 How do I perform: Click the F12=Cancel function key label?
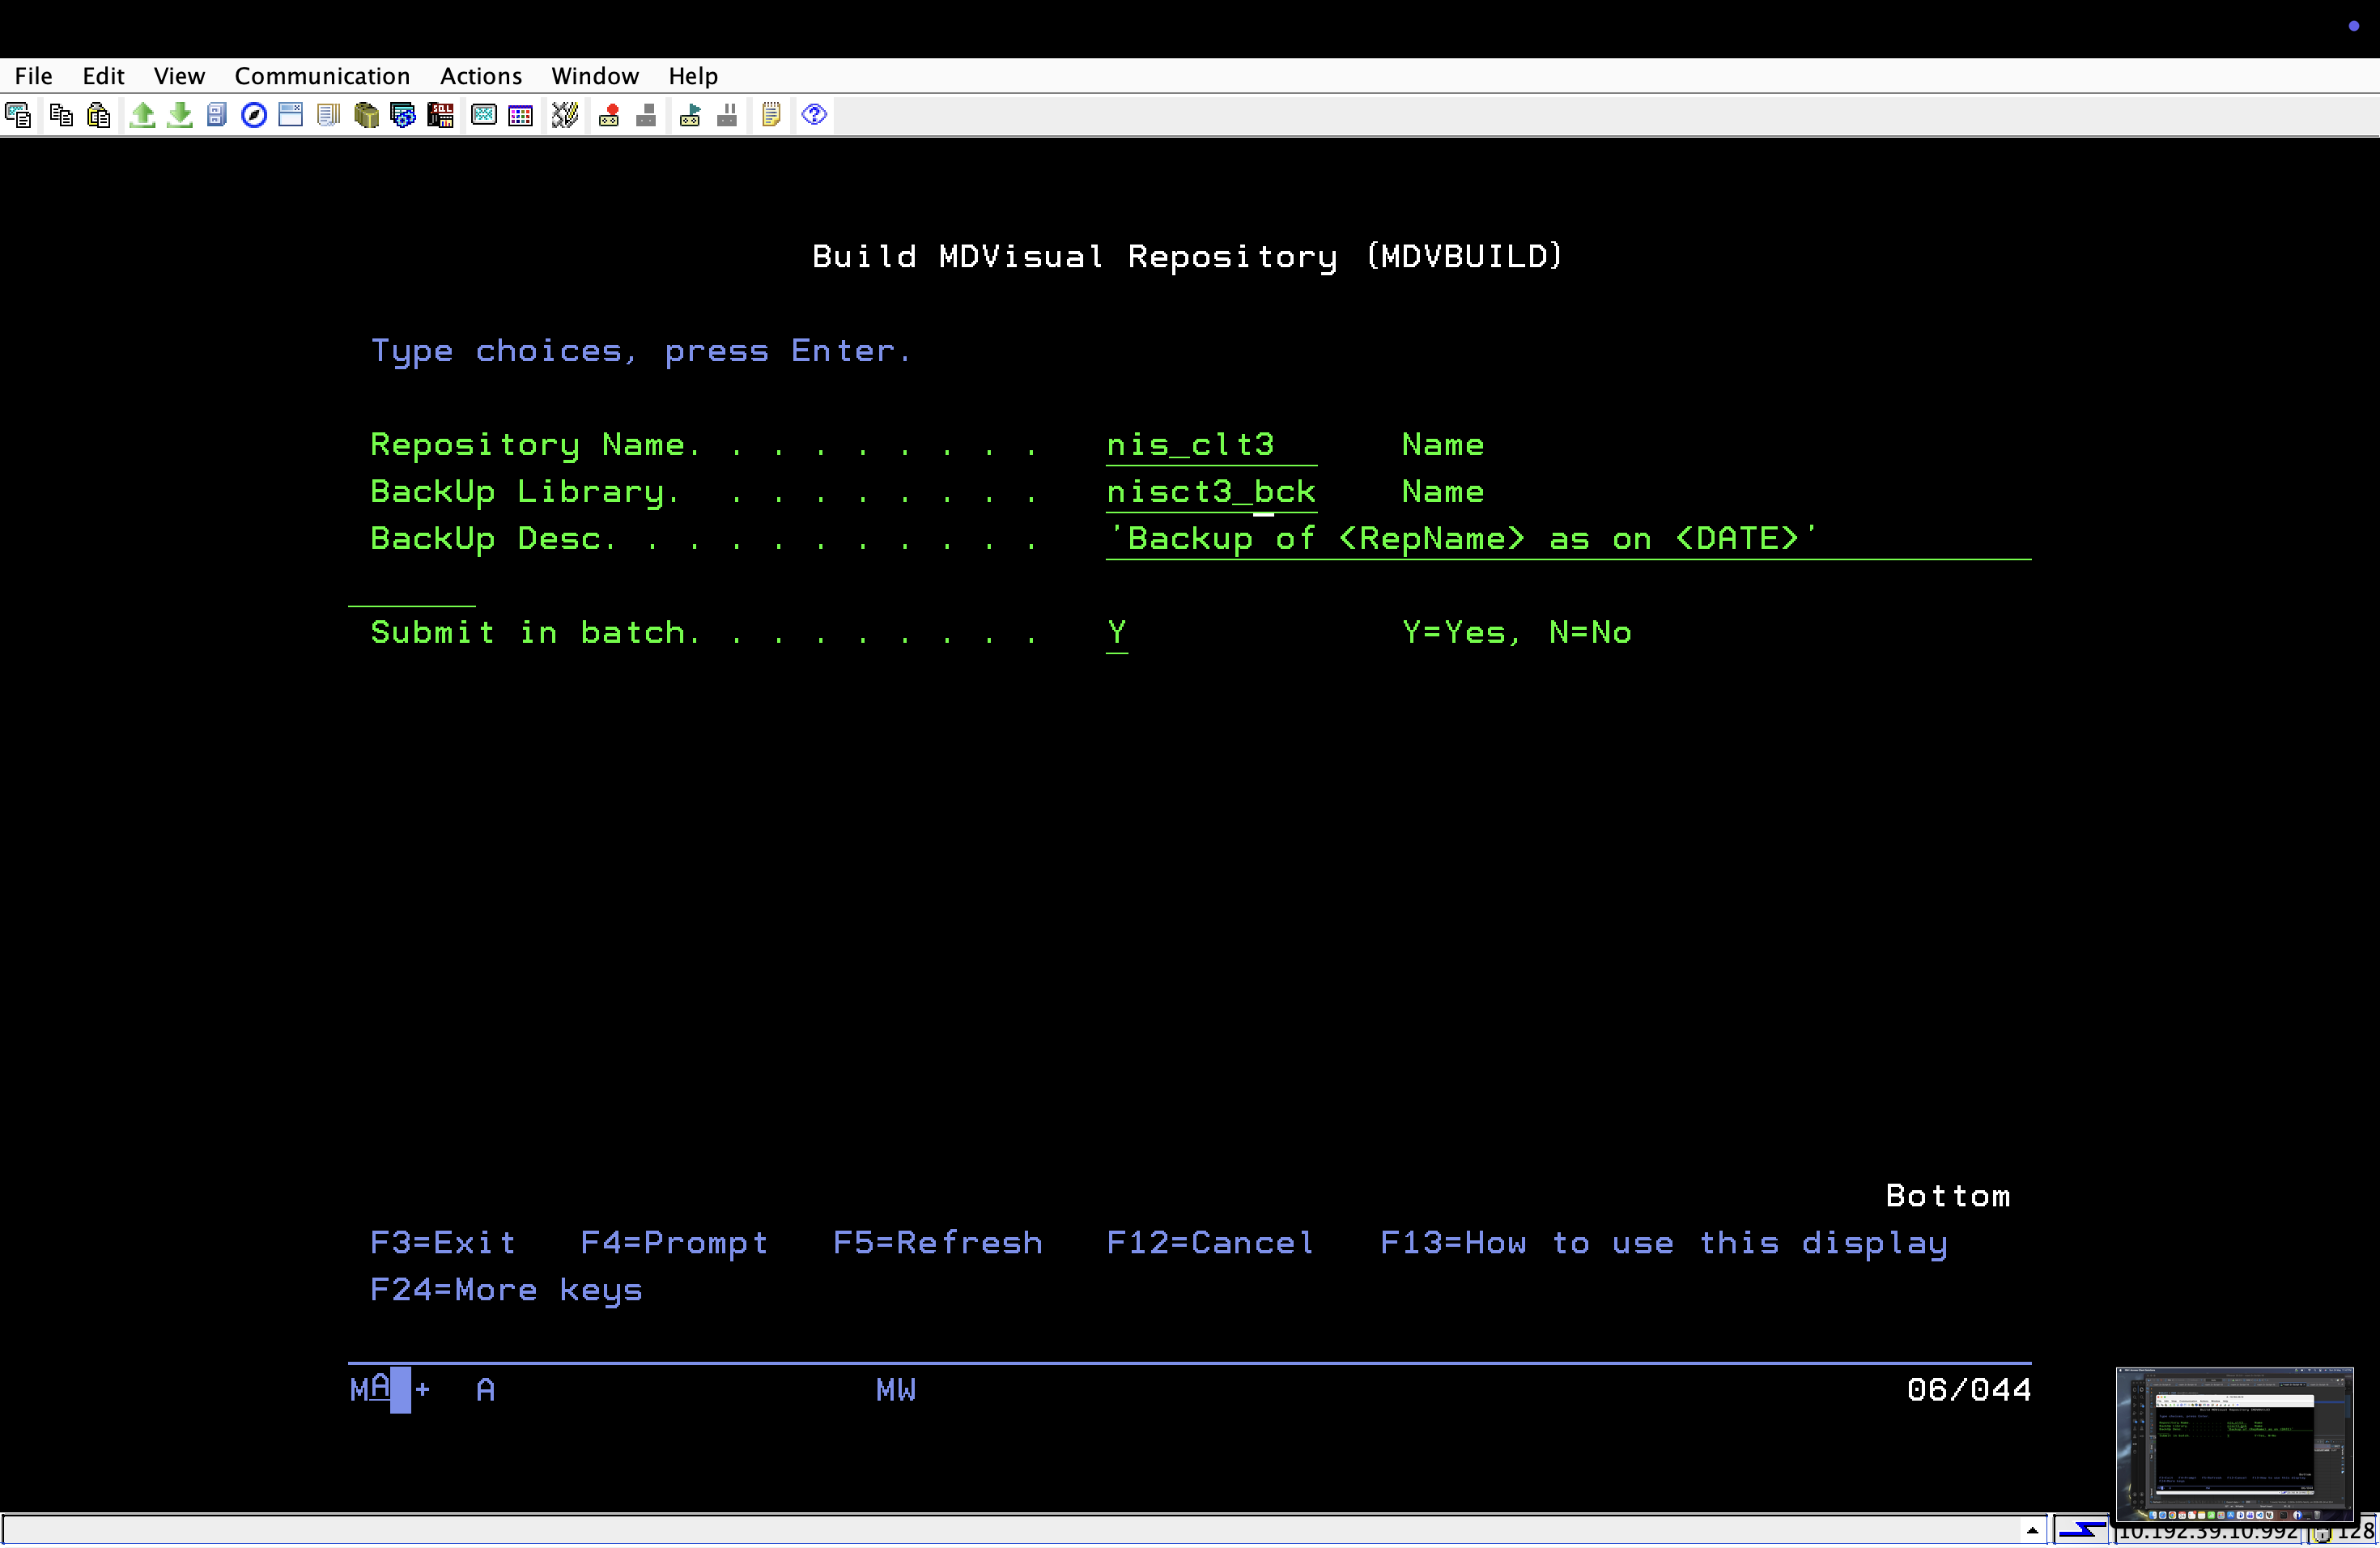[x=1210, y=1243]
